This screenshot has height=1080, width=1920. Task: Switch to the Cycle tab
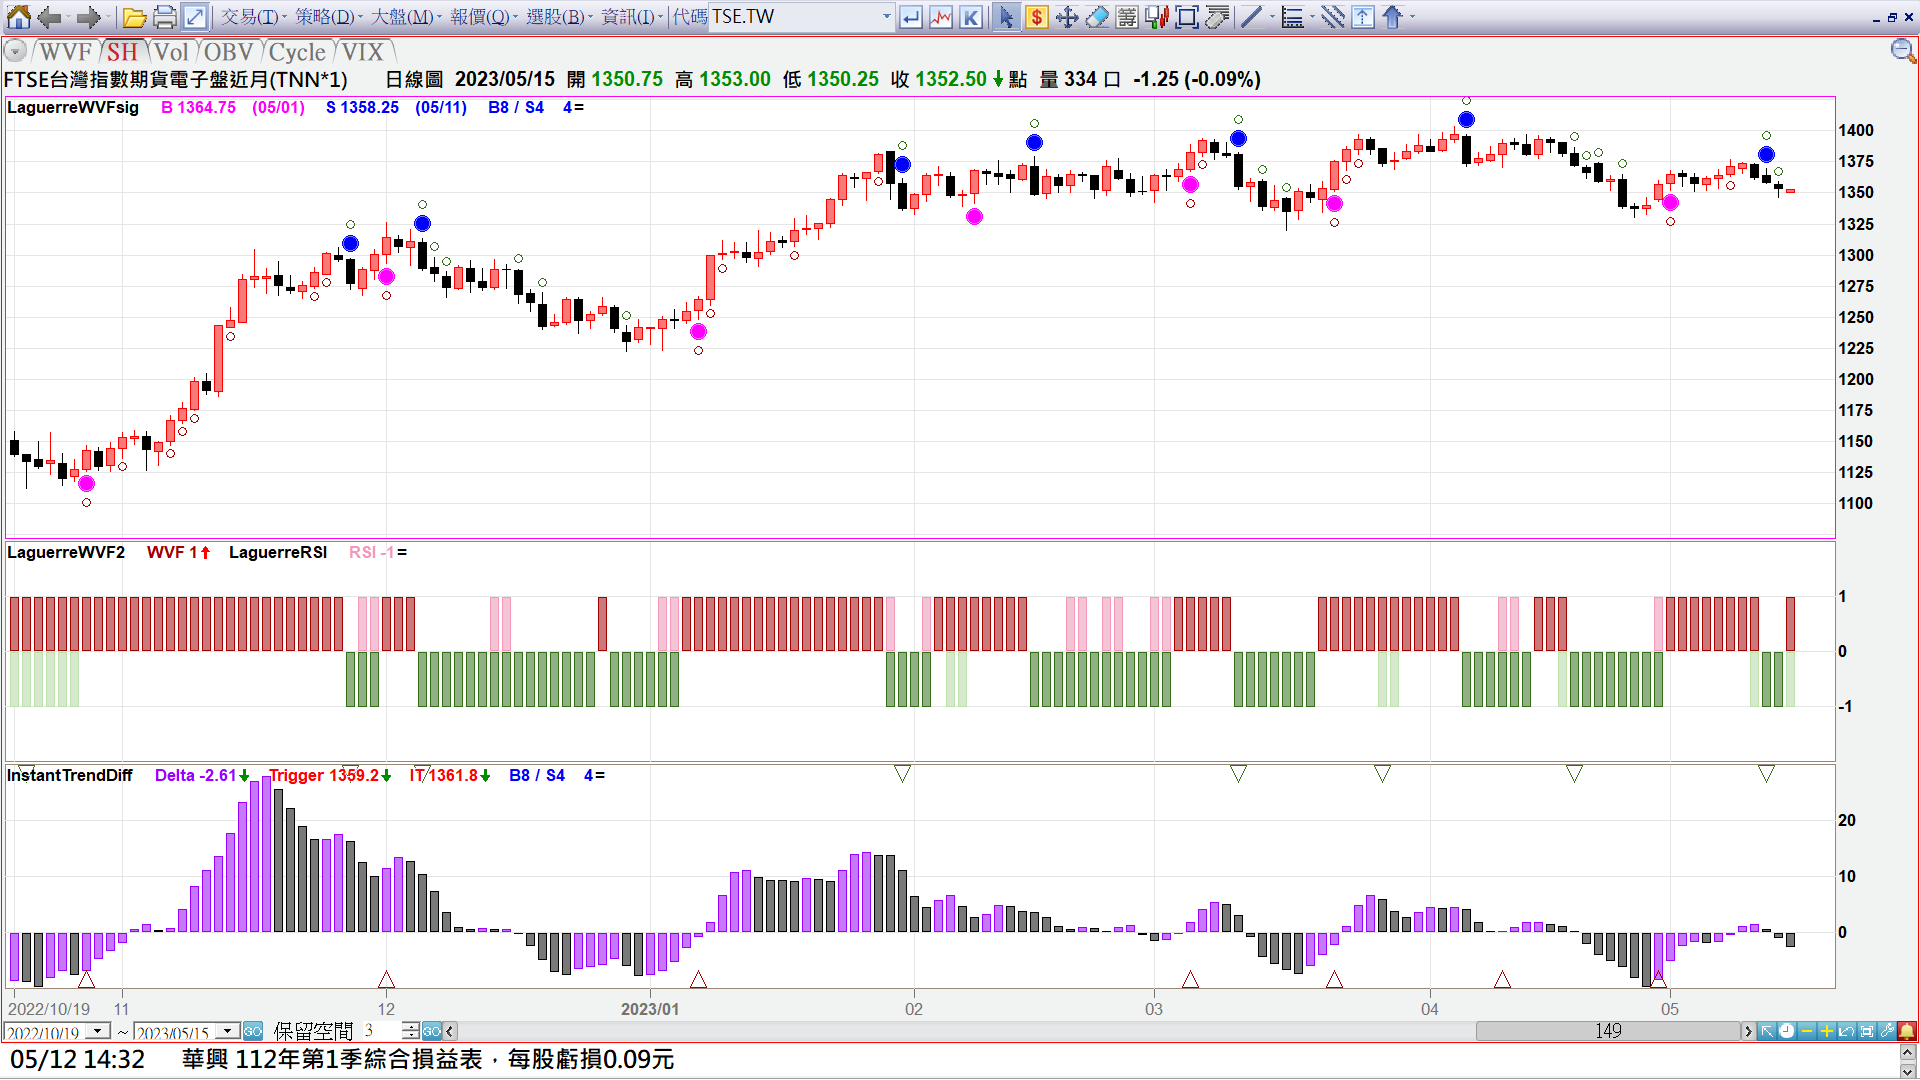point(297,52)
